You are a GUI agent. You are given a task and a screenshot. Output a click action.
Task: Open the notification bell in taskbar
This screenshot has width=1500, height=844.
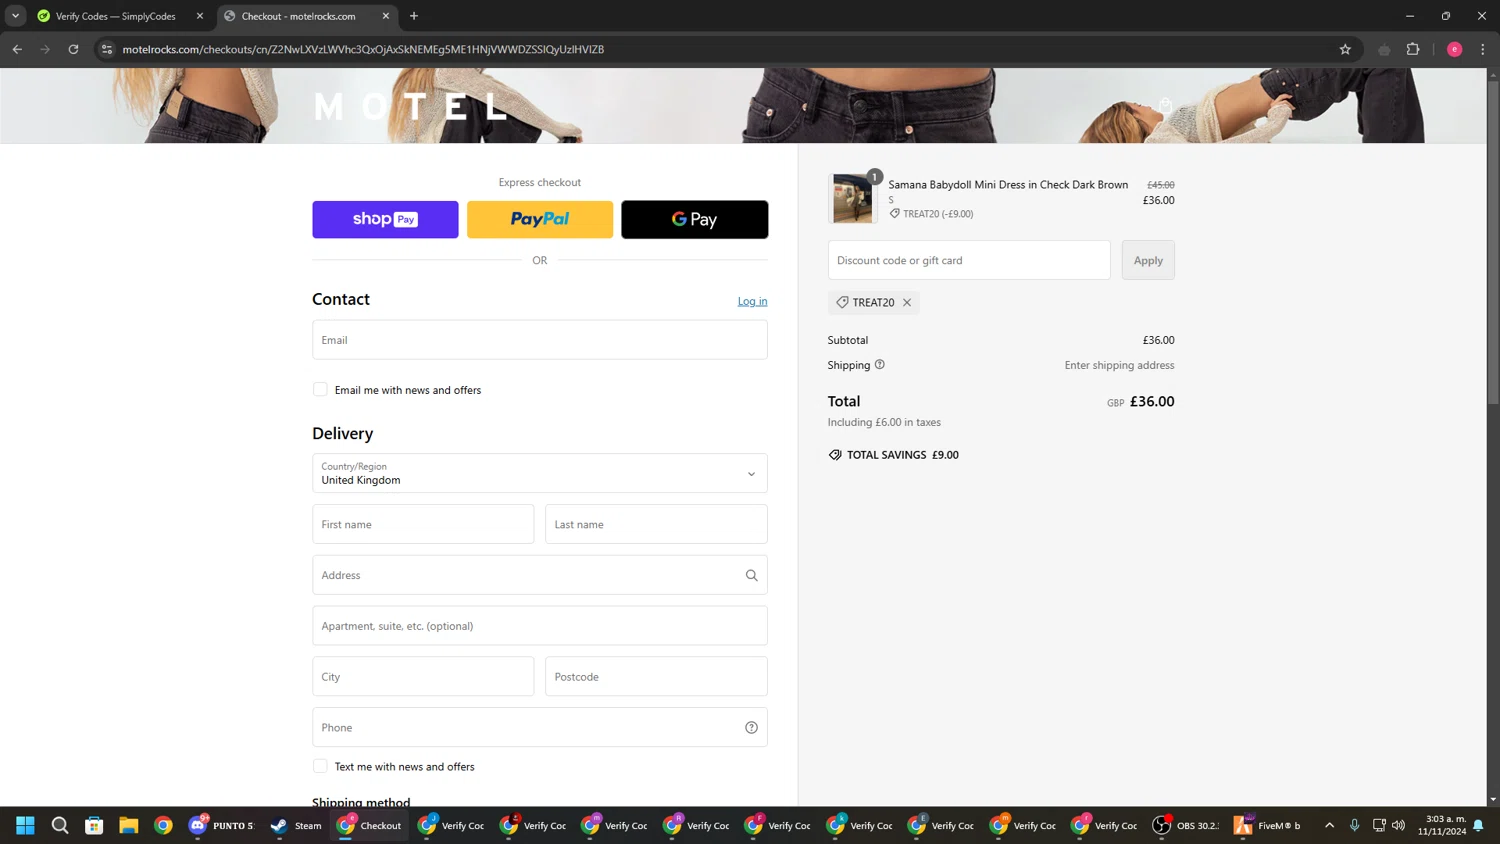point(1478,825)
